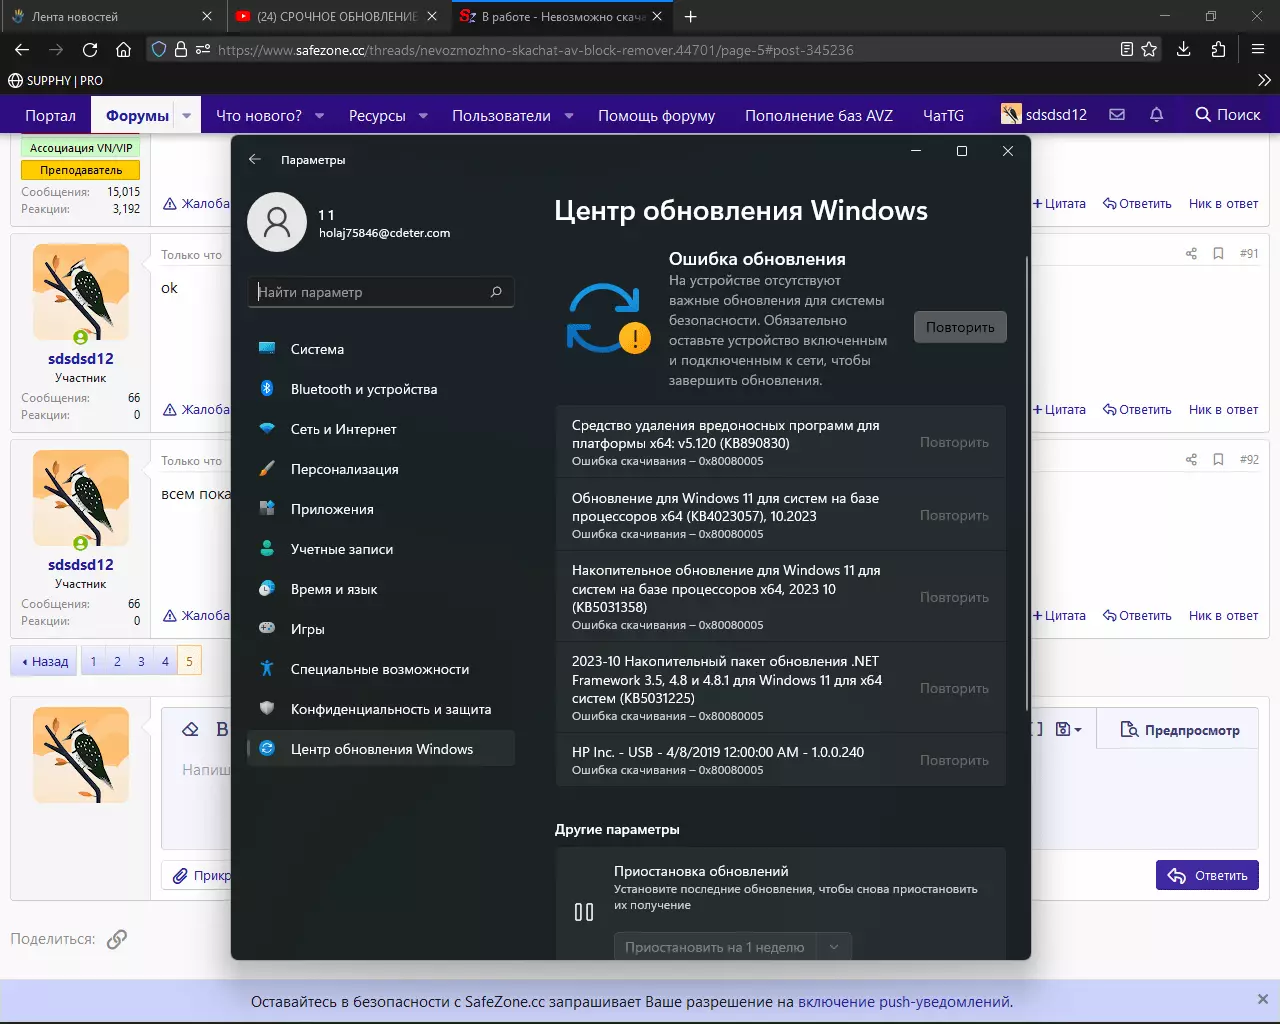The width and height of the screenshot is (1280, 1024).
Task: Copy the share link icon beside Поделиться
Action: click(117, 939)
